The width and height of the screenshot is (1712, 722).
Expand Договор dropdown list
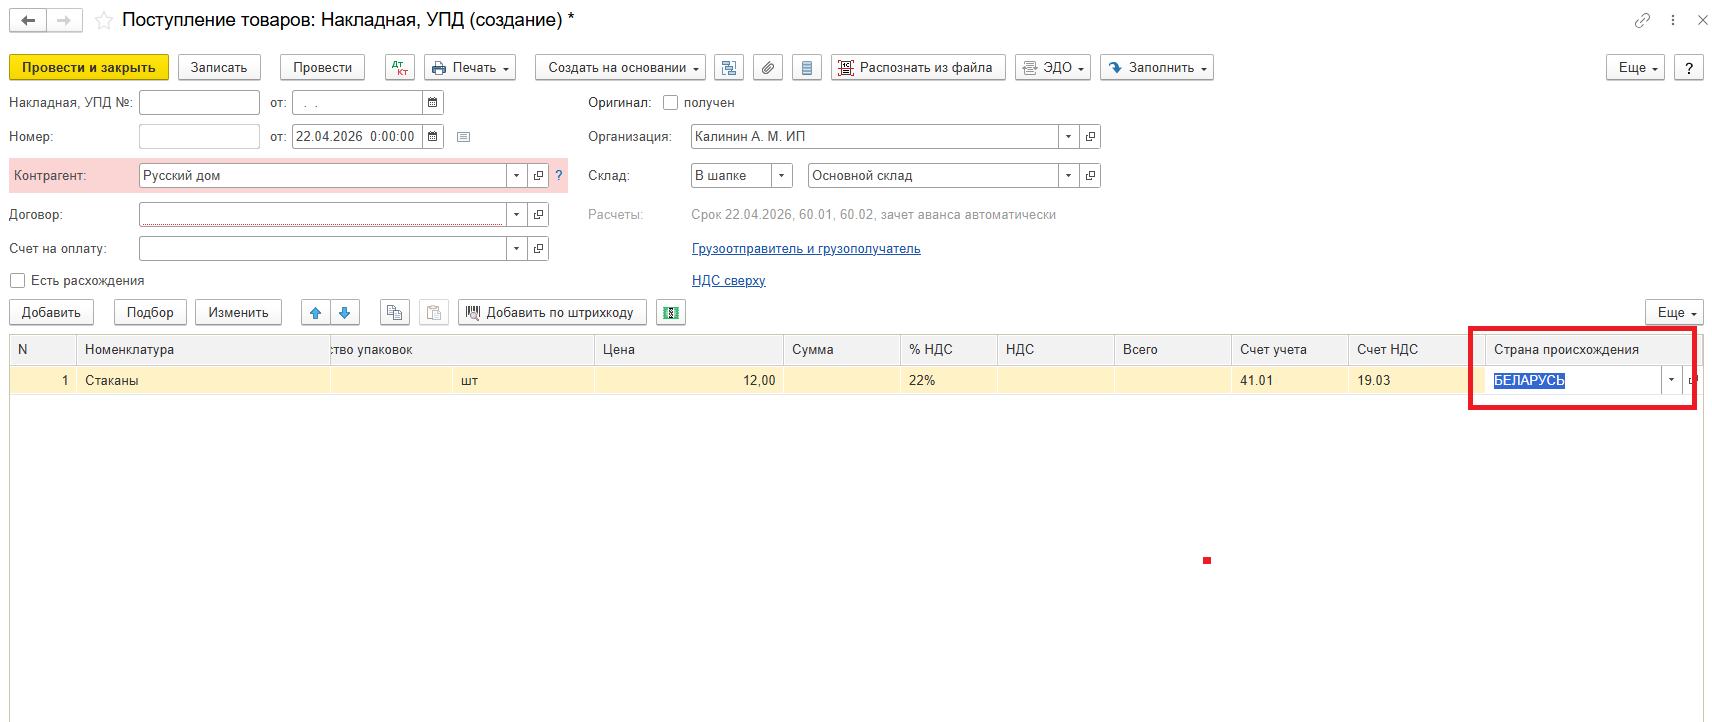pos(516,214)
